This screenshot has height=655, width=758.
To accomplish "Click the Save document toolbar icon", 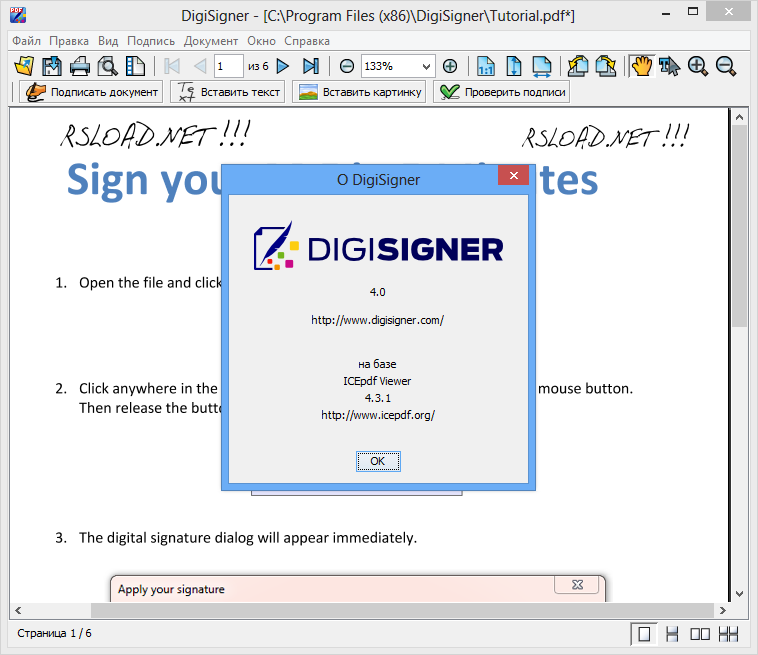I will coord(52,66).
